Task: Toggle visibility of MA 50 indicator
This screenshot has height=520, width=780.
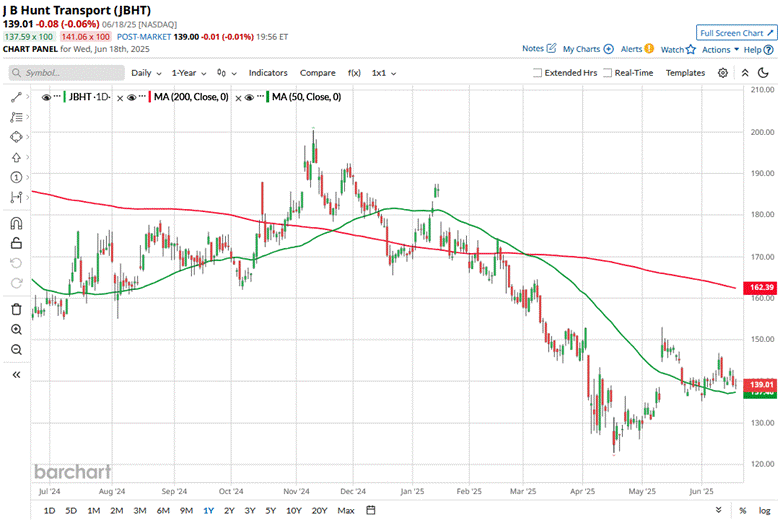Action: [250, 98]
